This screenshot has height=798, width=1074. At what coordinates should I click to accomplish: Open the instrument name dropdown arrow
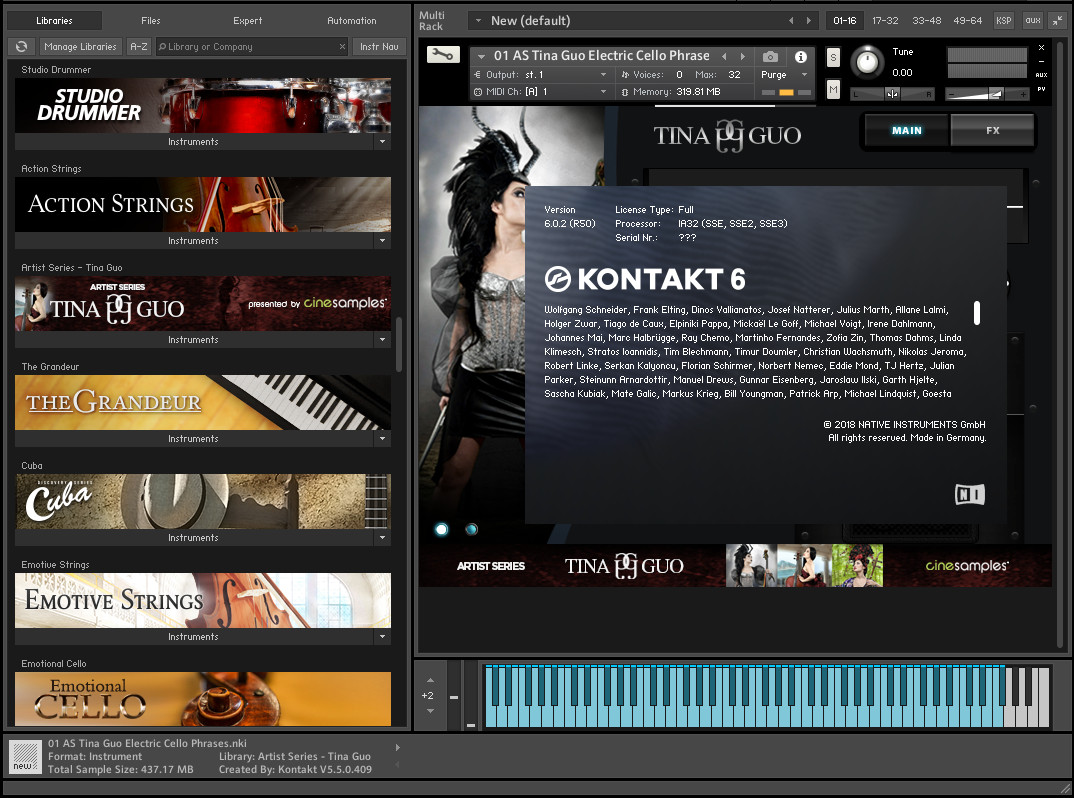pos(482,56)
